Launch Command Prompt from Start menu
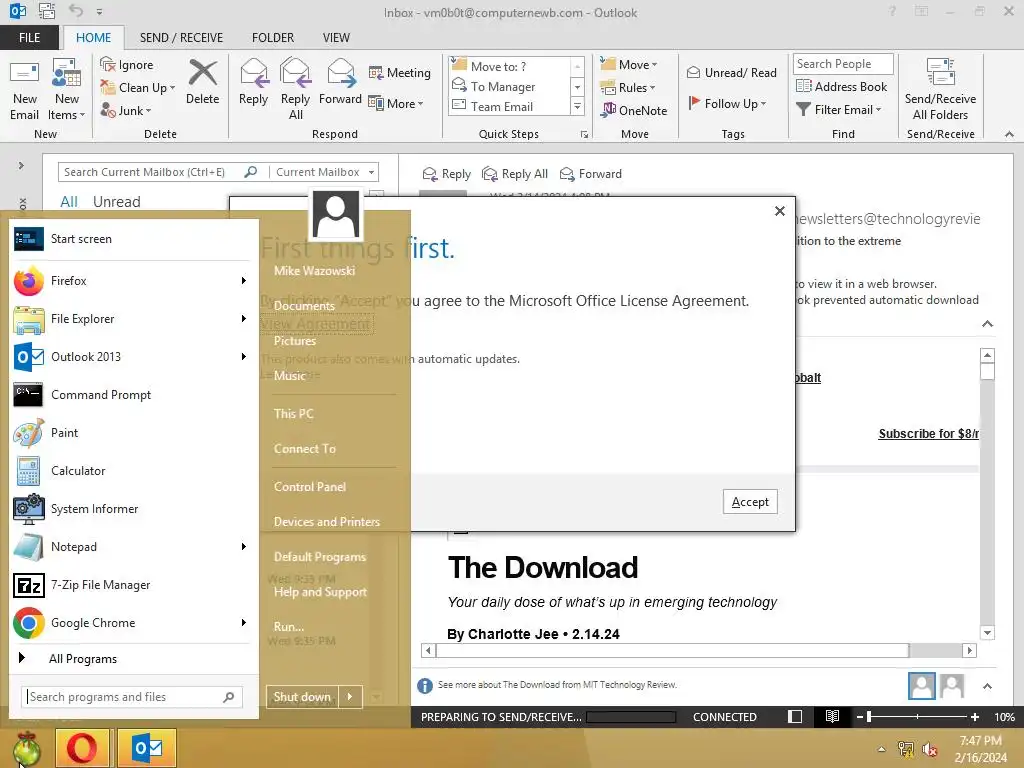1024x768 pixels. click(131, 395)
